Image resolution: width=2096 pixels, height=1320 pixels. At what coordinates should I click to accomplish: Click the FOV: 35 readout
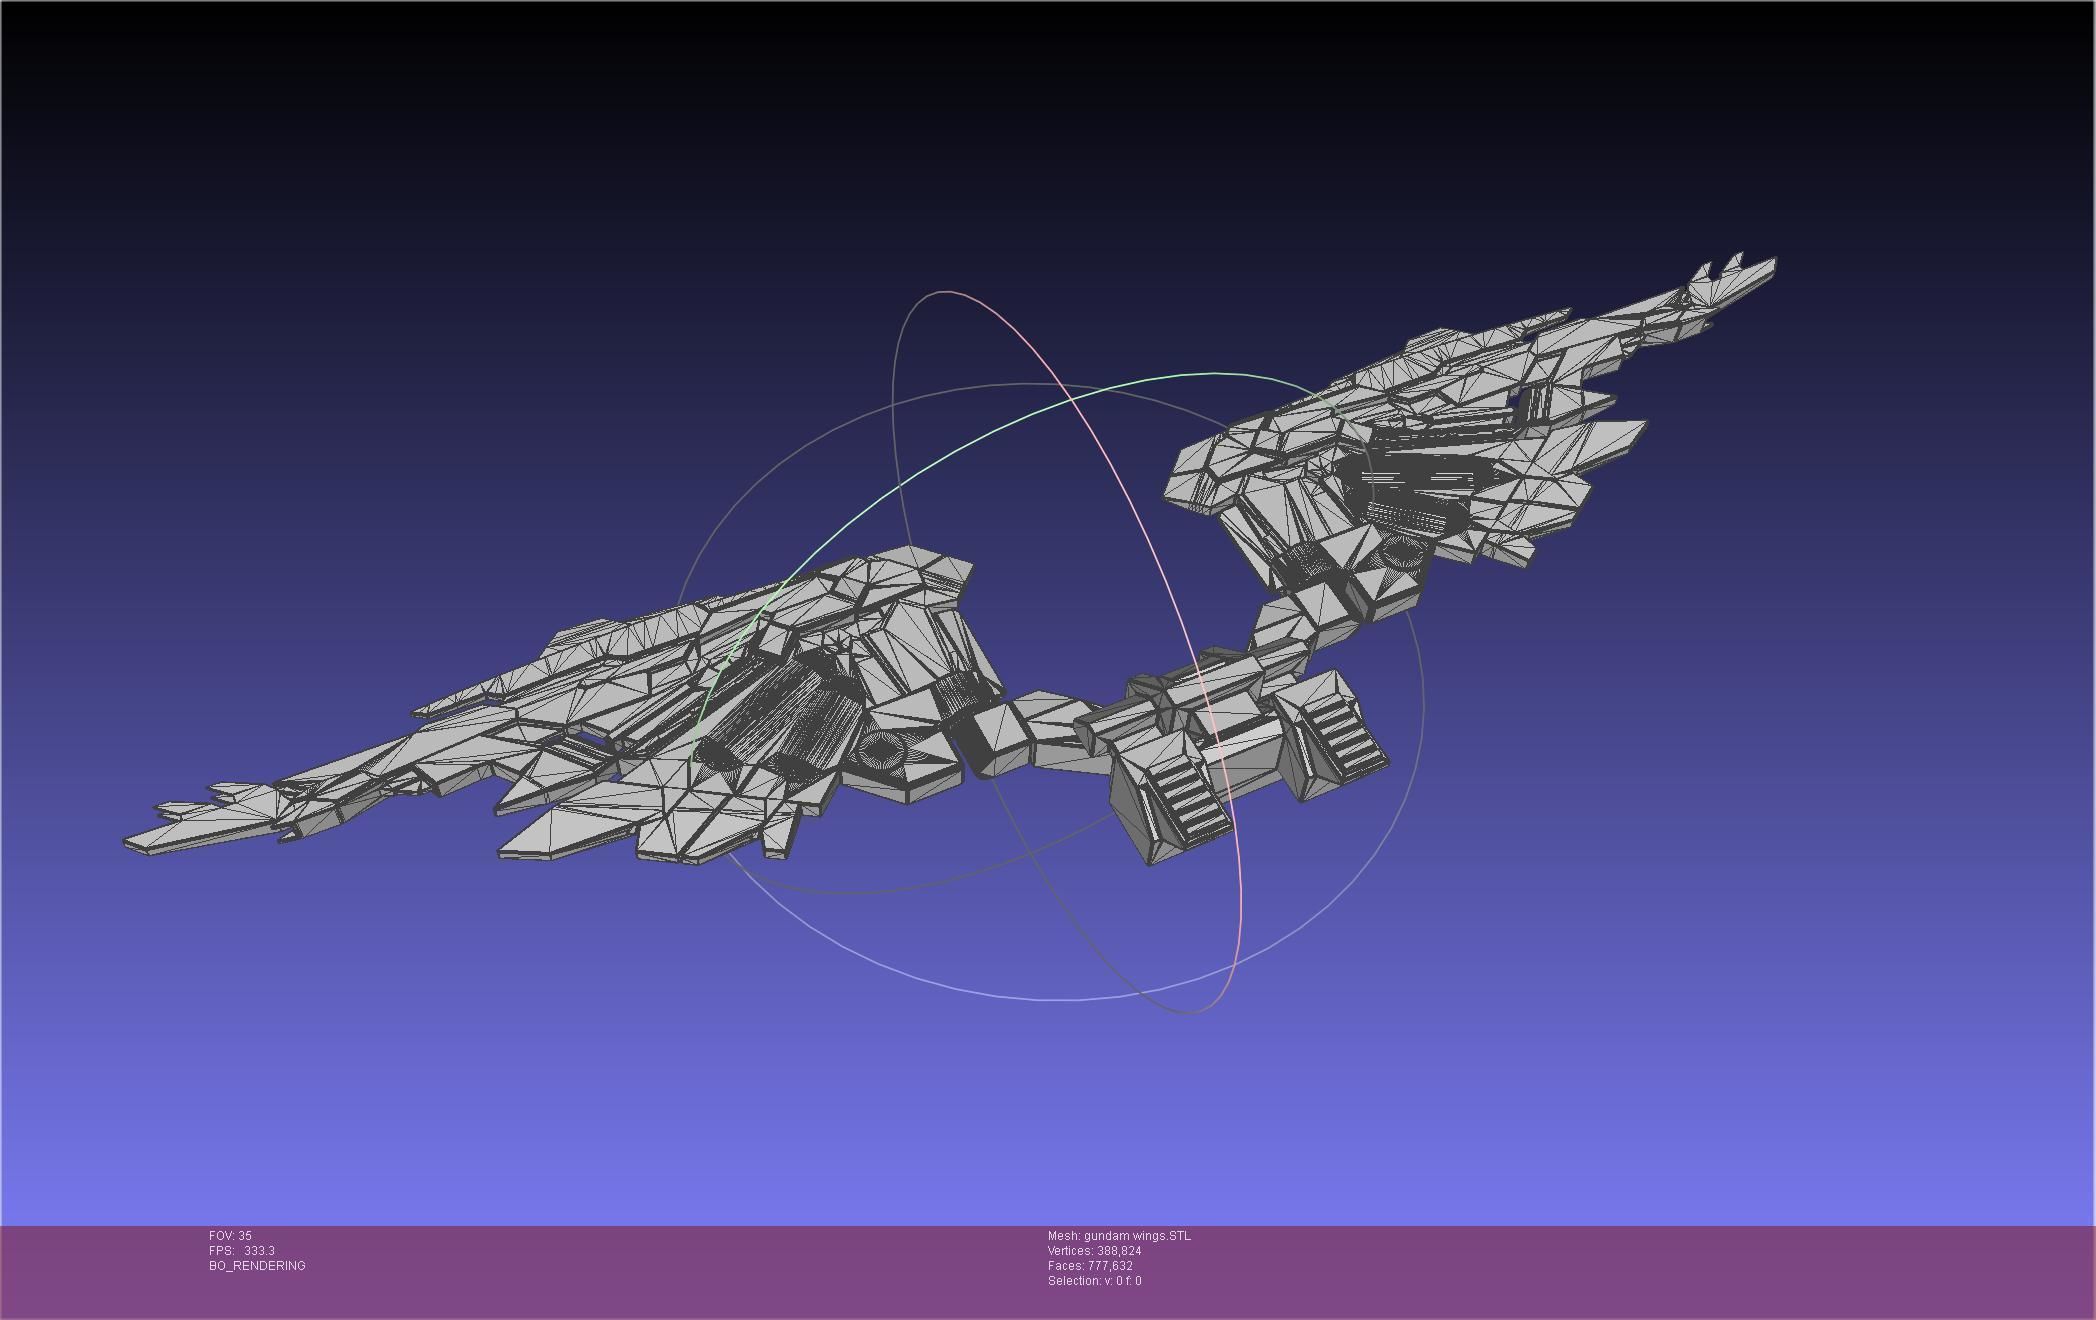230,1236
